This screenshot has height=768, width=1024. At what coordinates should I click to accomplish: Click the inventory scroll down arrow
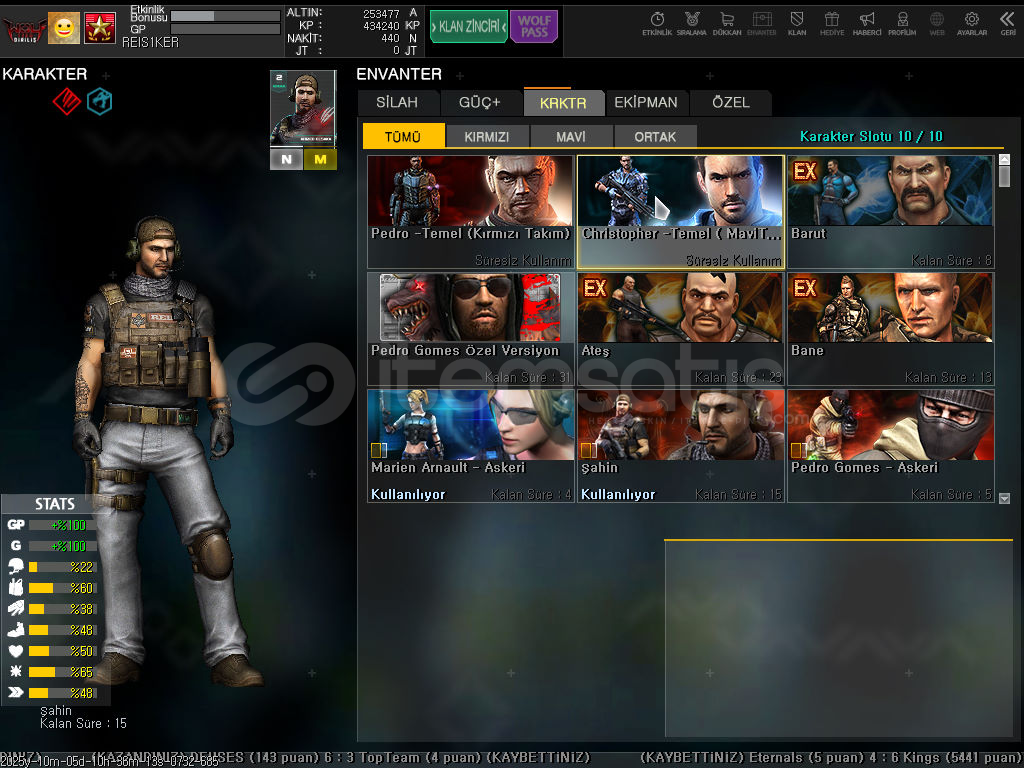coord(1004,498)
